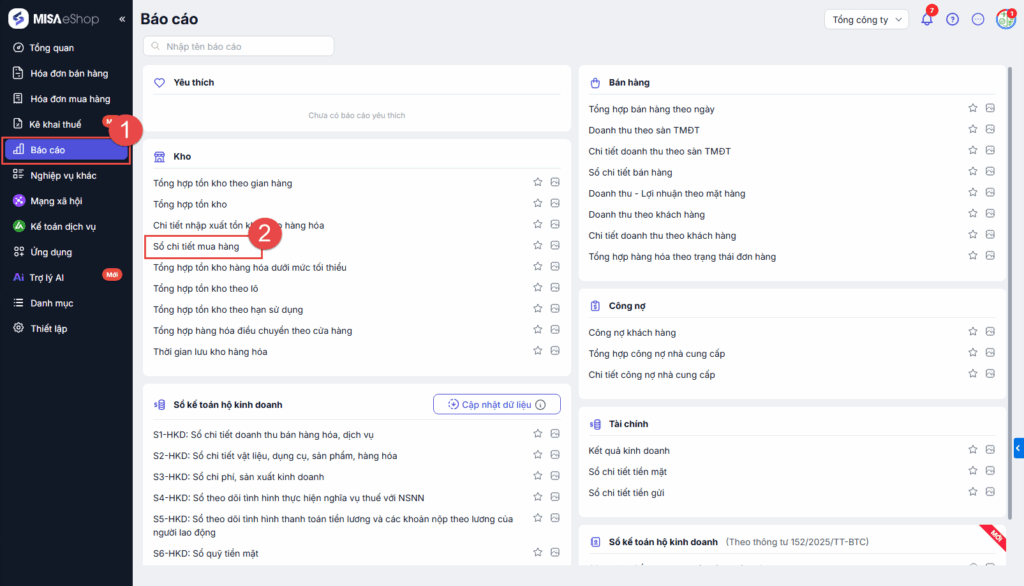Select Thiết lập in the sidebar
The image size is (1024, 586).
[x=48, y=329]
